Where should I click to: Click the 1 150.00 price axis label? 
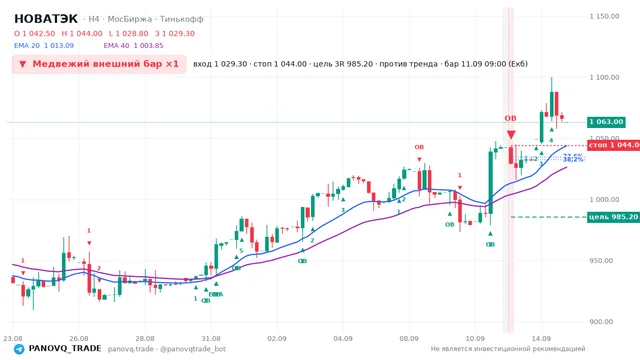point(604,16)
